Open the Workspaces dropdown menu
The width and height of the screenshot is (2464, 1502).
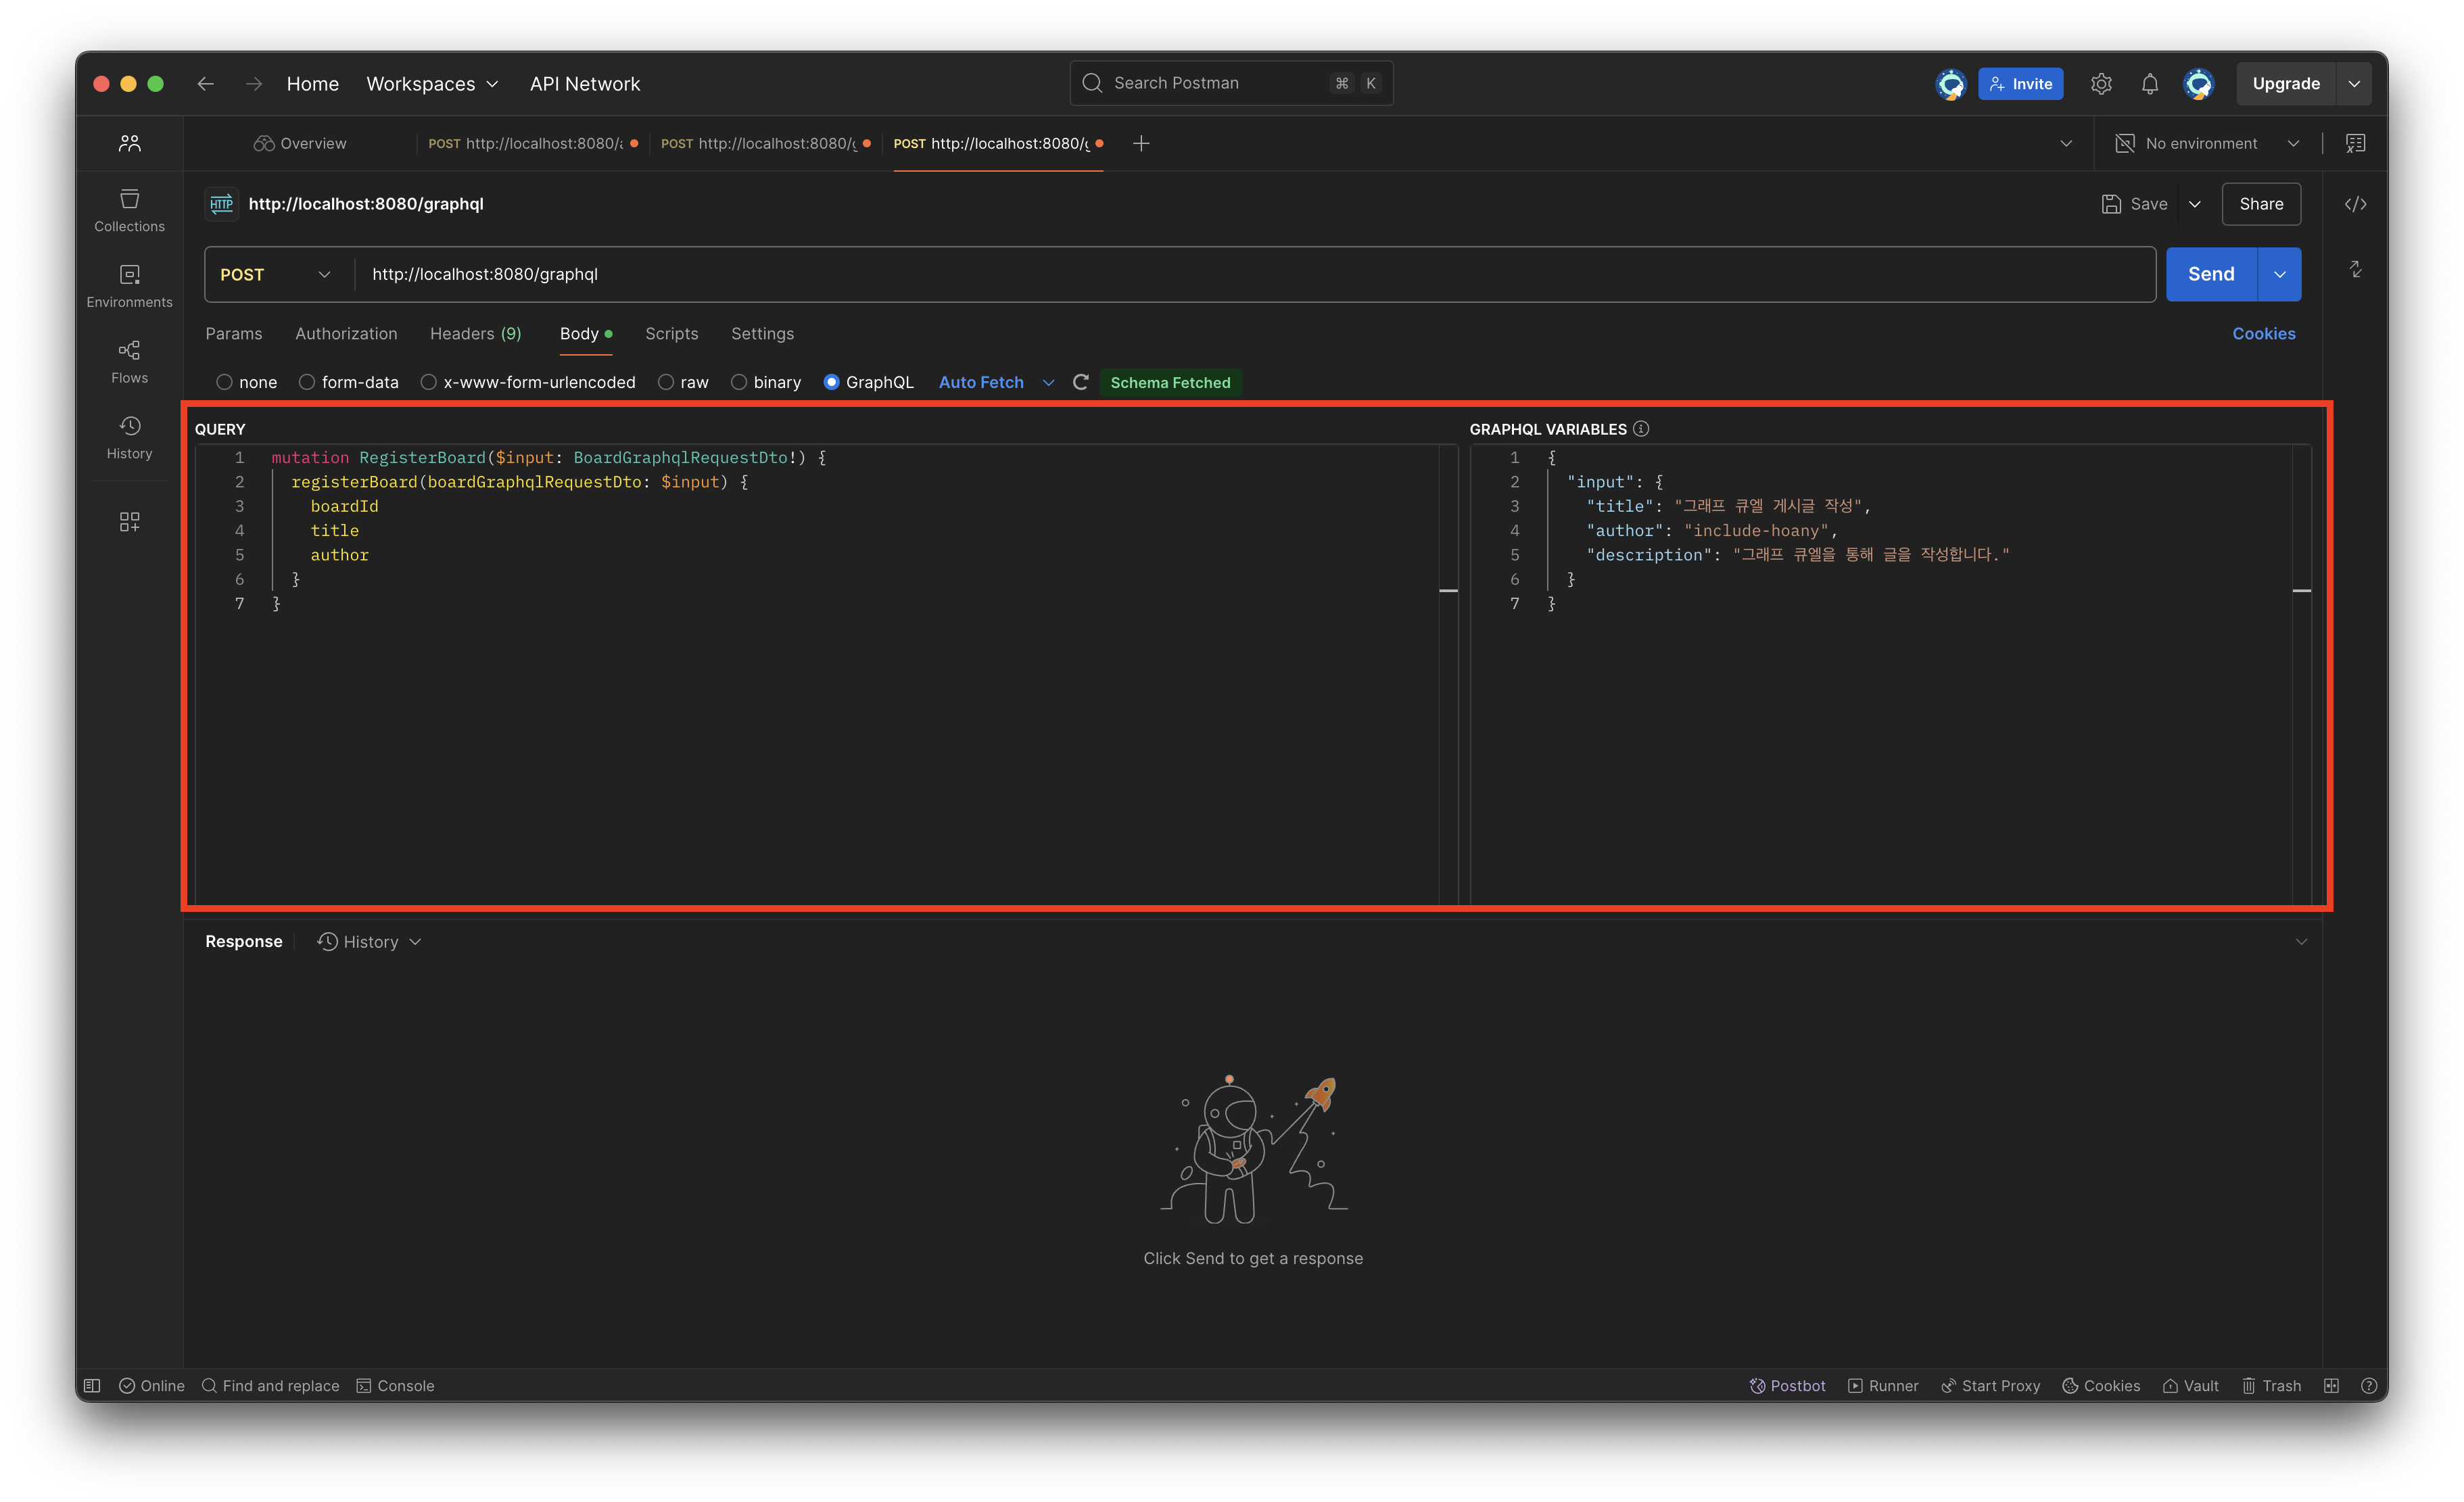click(x=432, y=84)
